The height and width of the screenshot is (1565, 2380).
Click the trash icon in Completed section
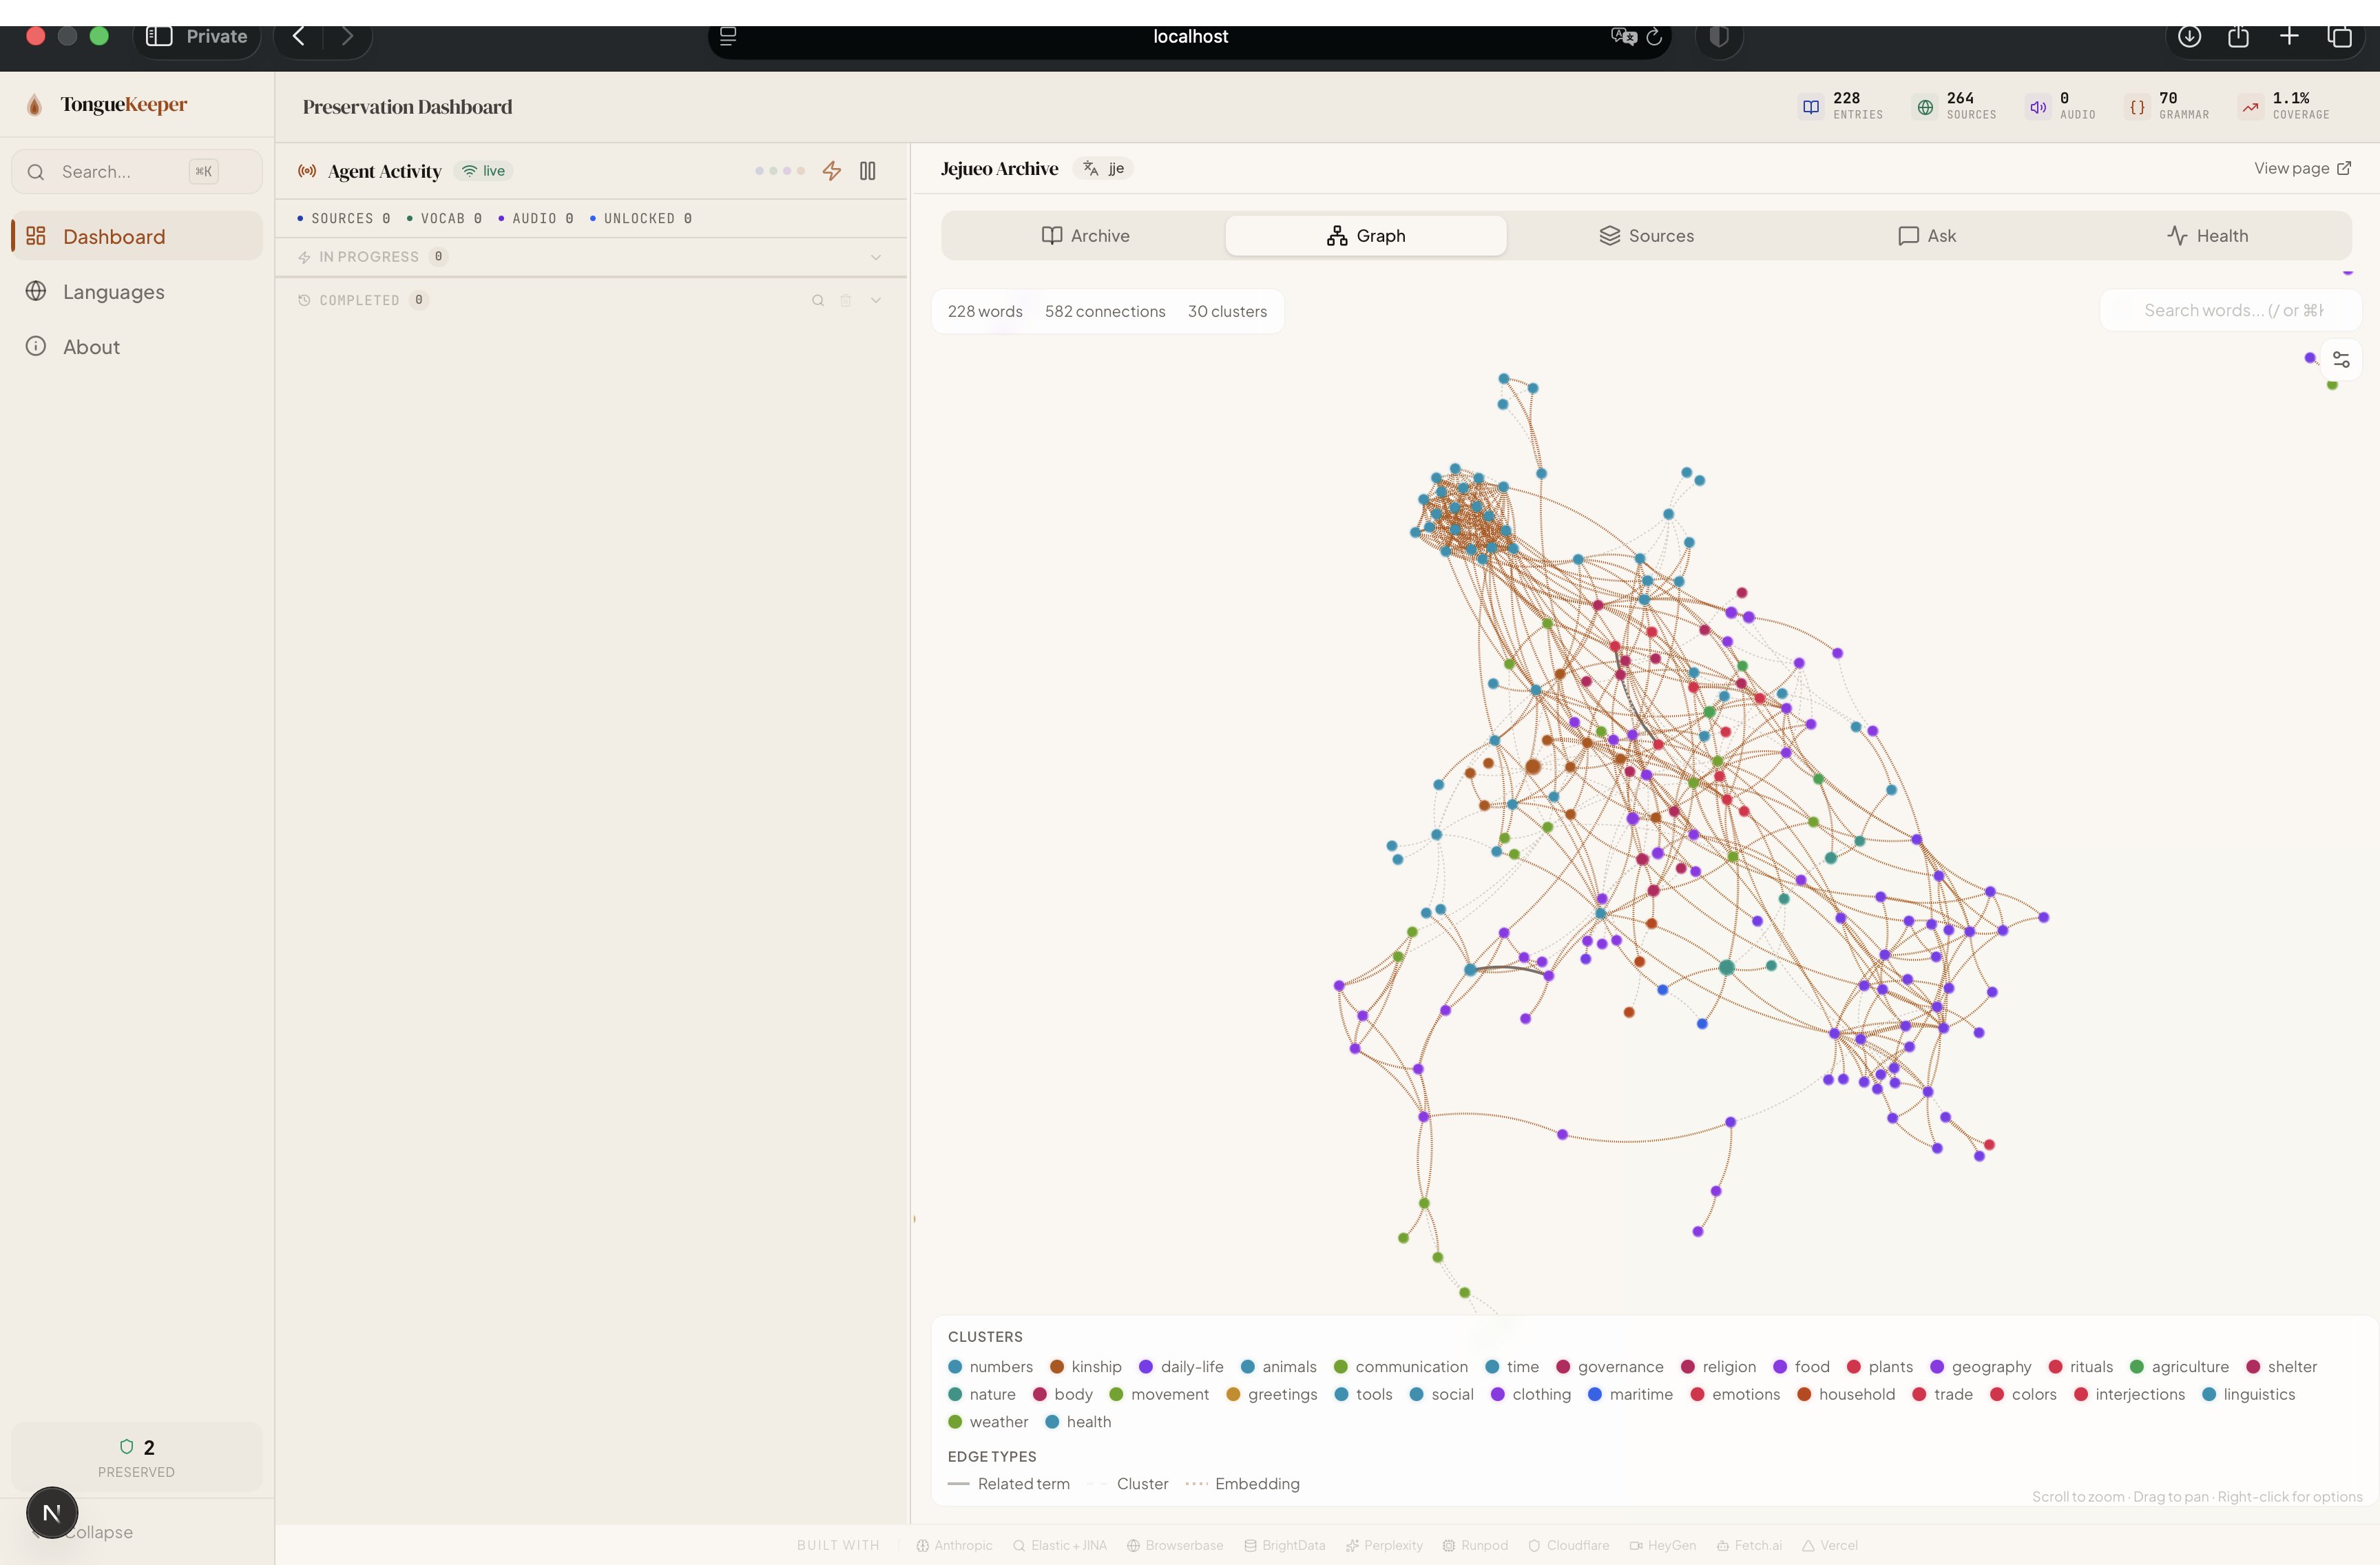click(845, 300)
